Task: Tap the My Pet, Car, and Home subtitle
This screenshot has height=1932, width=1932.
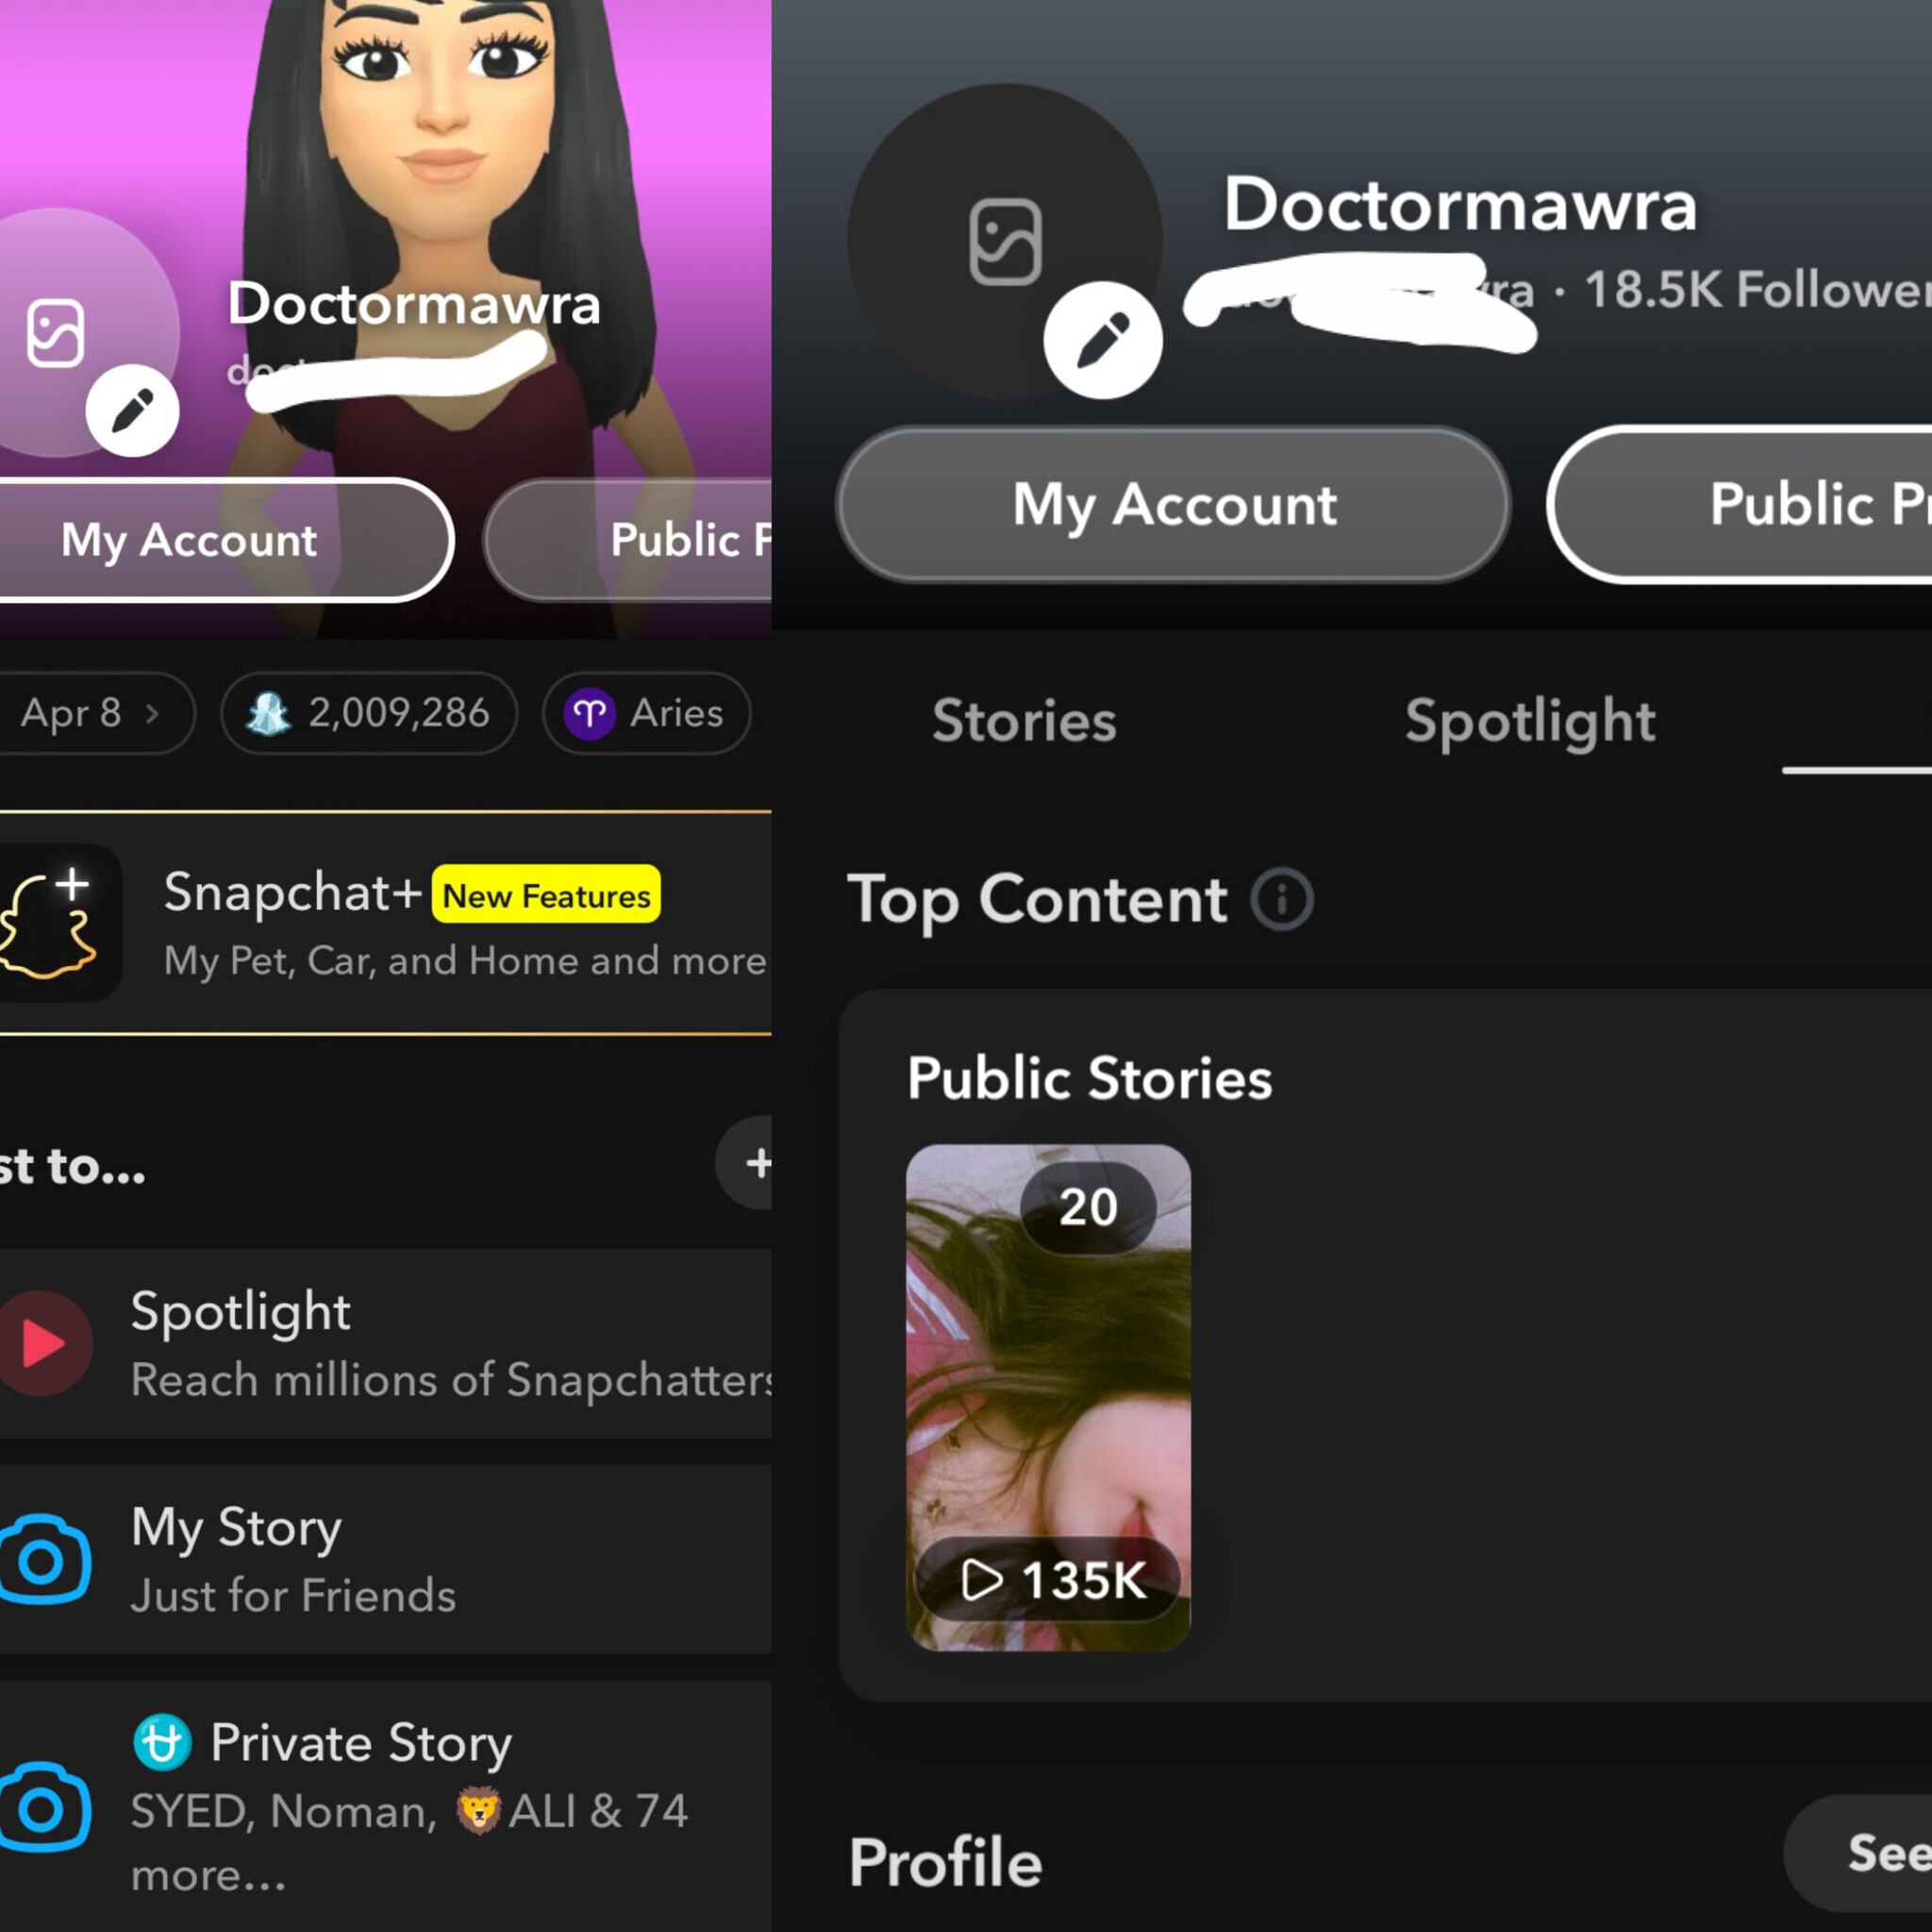Action: tap(465, 960)
